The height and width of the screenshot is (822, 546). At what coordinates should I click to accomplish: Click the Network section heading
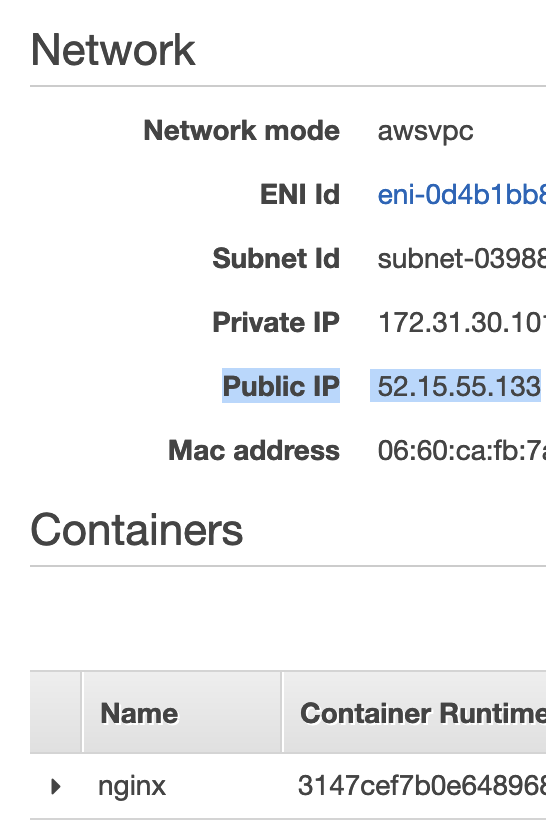click(x=113, y=50)
